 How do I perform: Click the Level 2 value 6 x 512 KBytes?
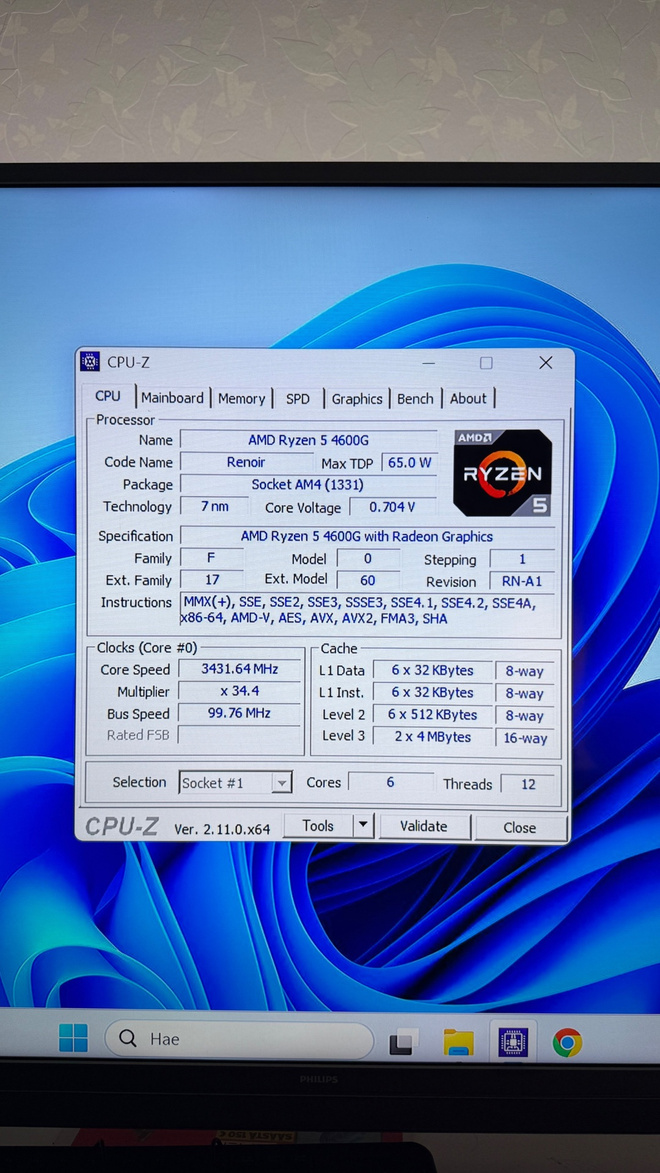433,714
